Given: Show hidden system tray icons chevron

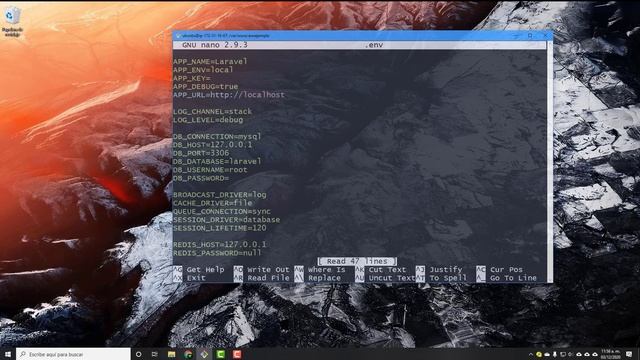Looking at the screenshot, I should point(531,354).
